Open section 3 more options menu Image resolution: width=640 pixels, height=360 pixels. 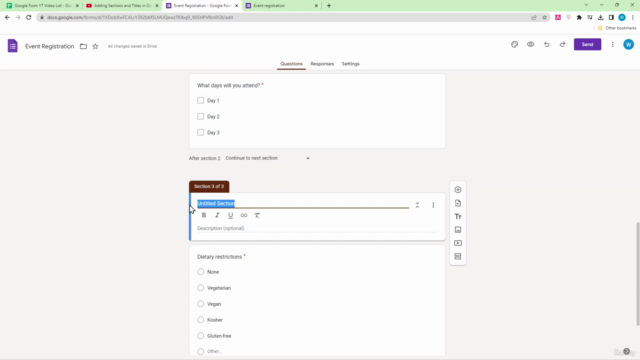click(x=433, y=205)
